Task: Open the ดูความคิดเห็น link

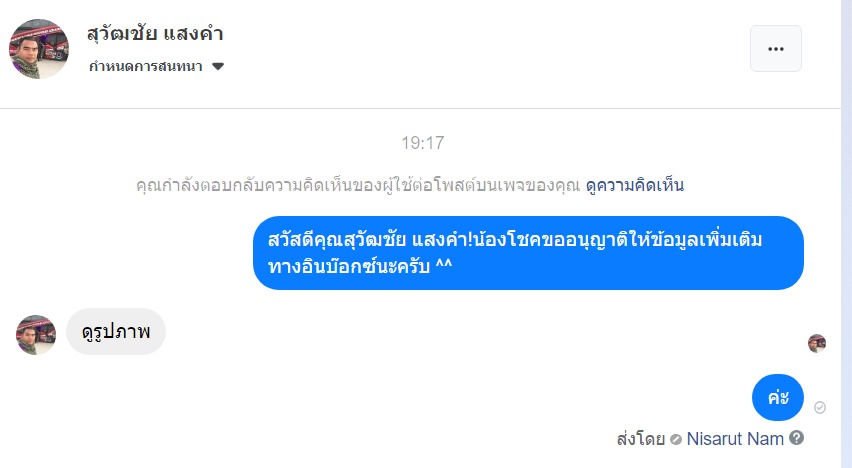Action: (x=635, y=185)
